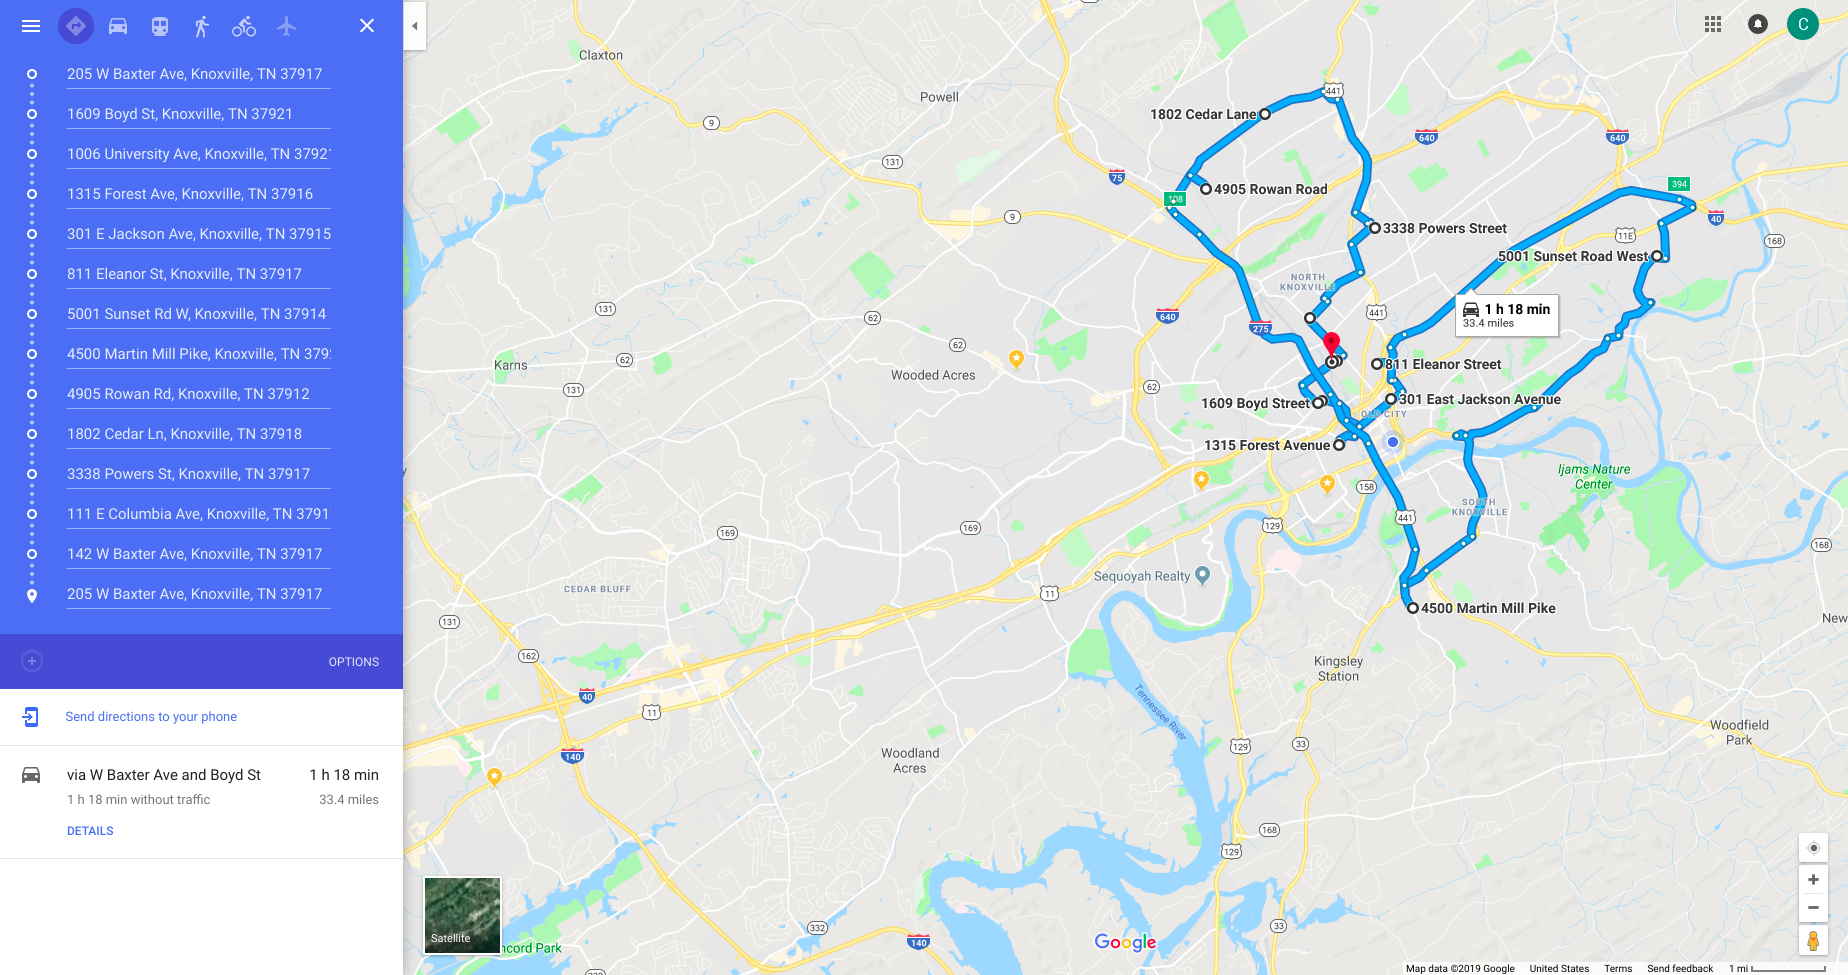Viewport: 1848px width, 975px height.
Task: Select flights travel mode icon
Action: pos(287,26)
